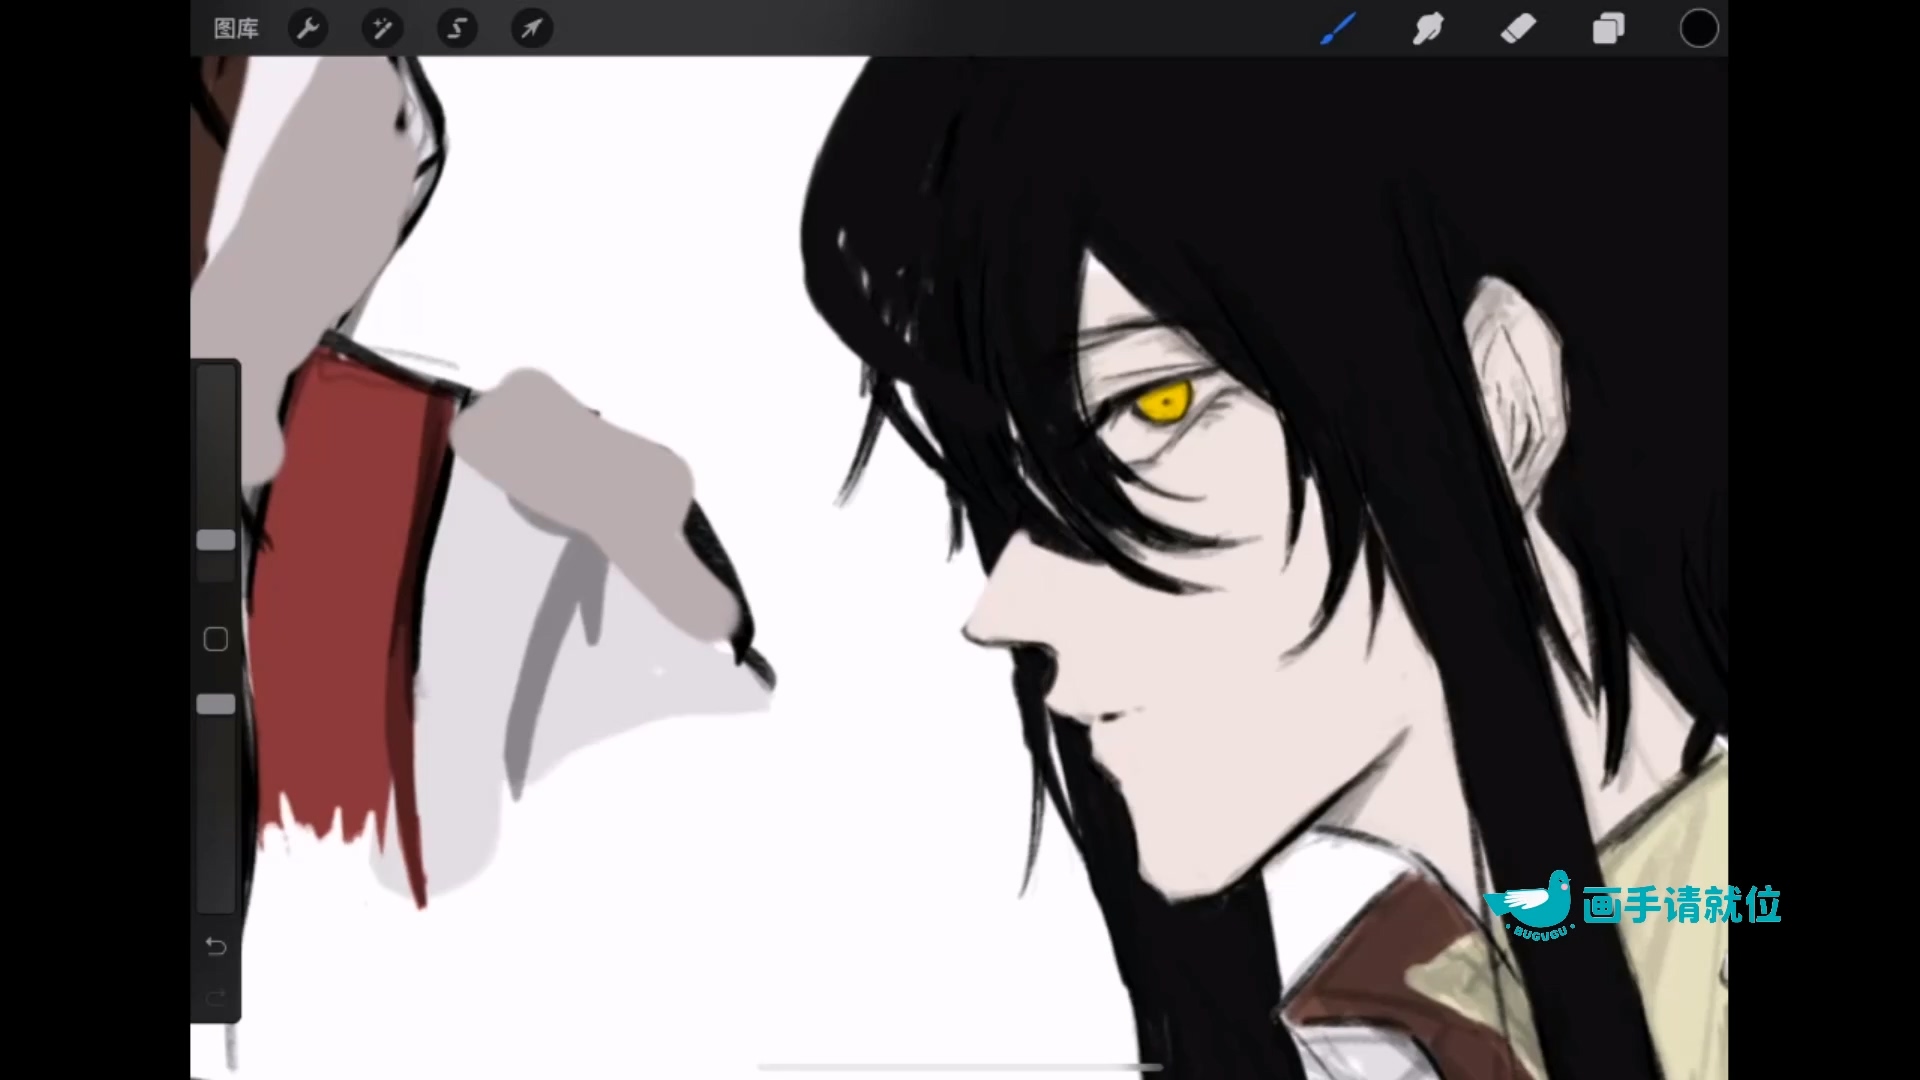Viewport: 1920px width, 1080px height.
Task: Switch to the Eraser tool
Action: (1518, 28)
